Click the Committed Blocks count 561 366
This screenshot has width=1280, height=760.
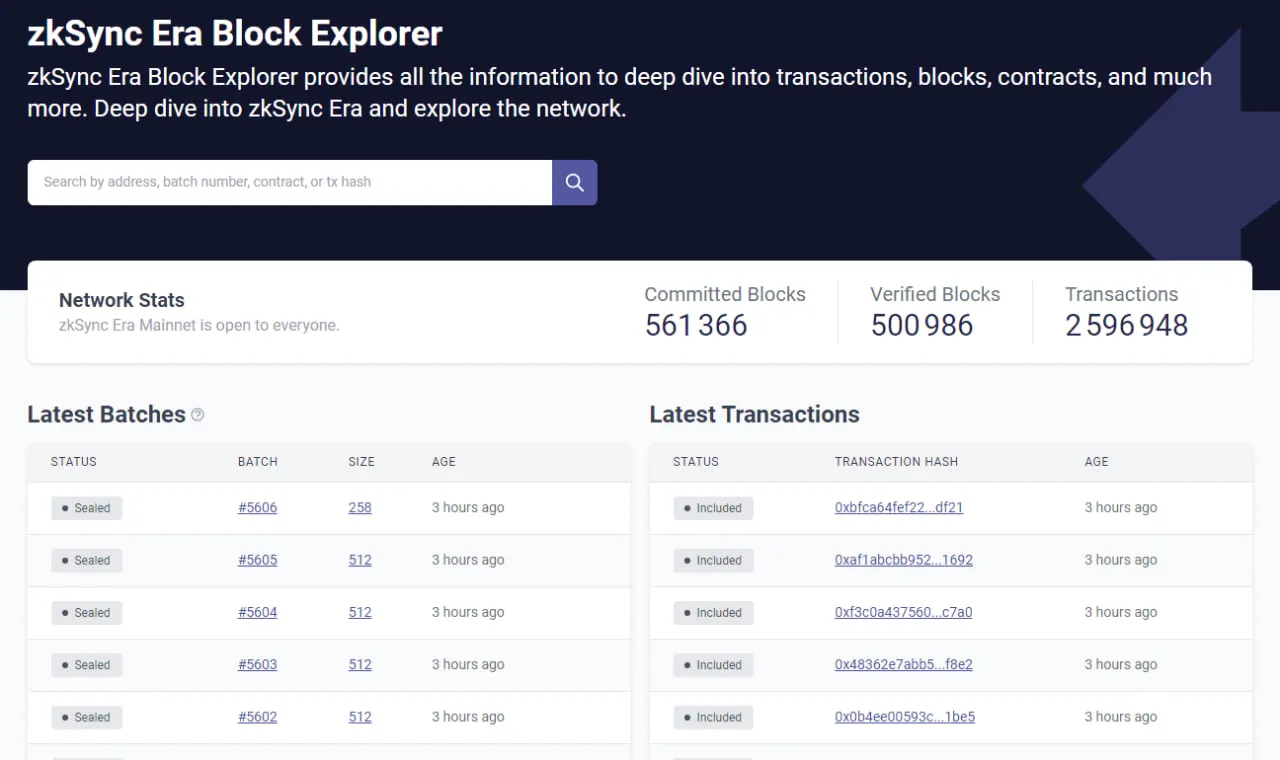point(696,325)
